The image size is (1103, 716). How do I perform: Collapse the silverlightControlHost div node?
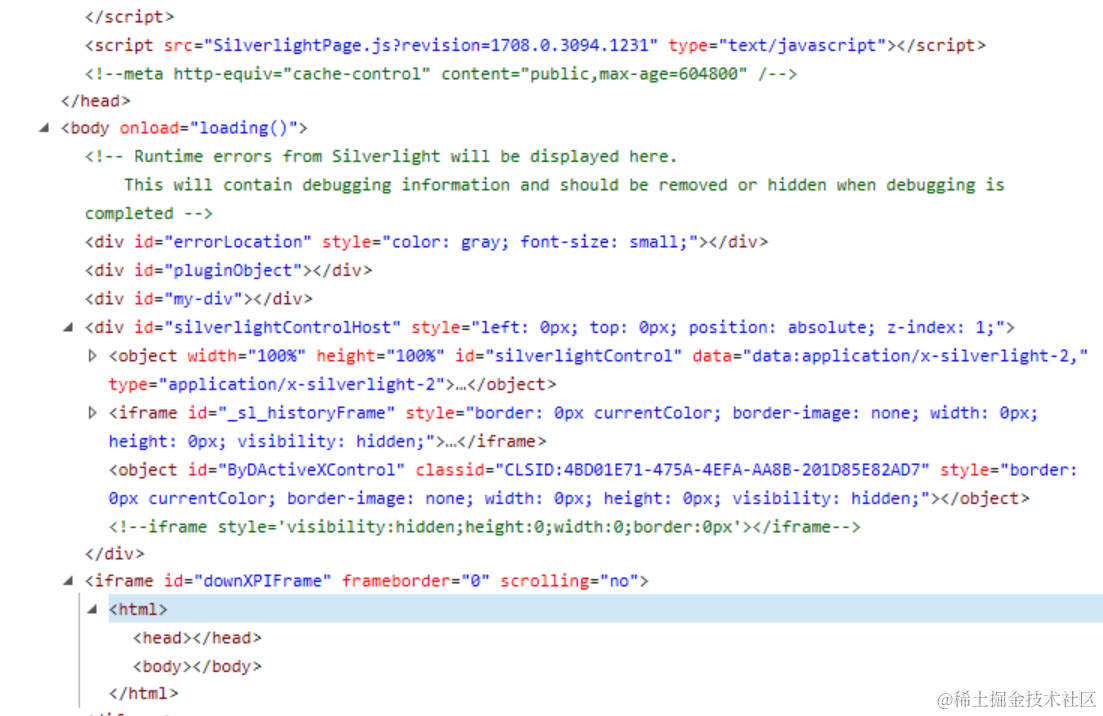tap(68, 327)
